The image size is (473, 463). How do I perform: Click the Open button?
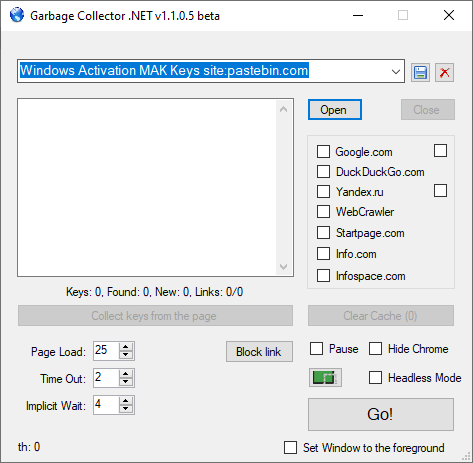[x=335, y=110]
